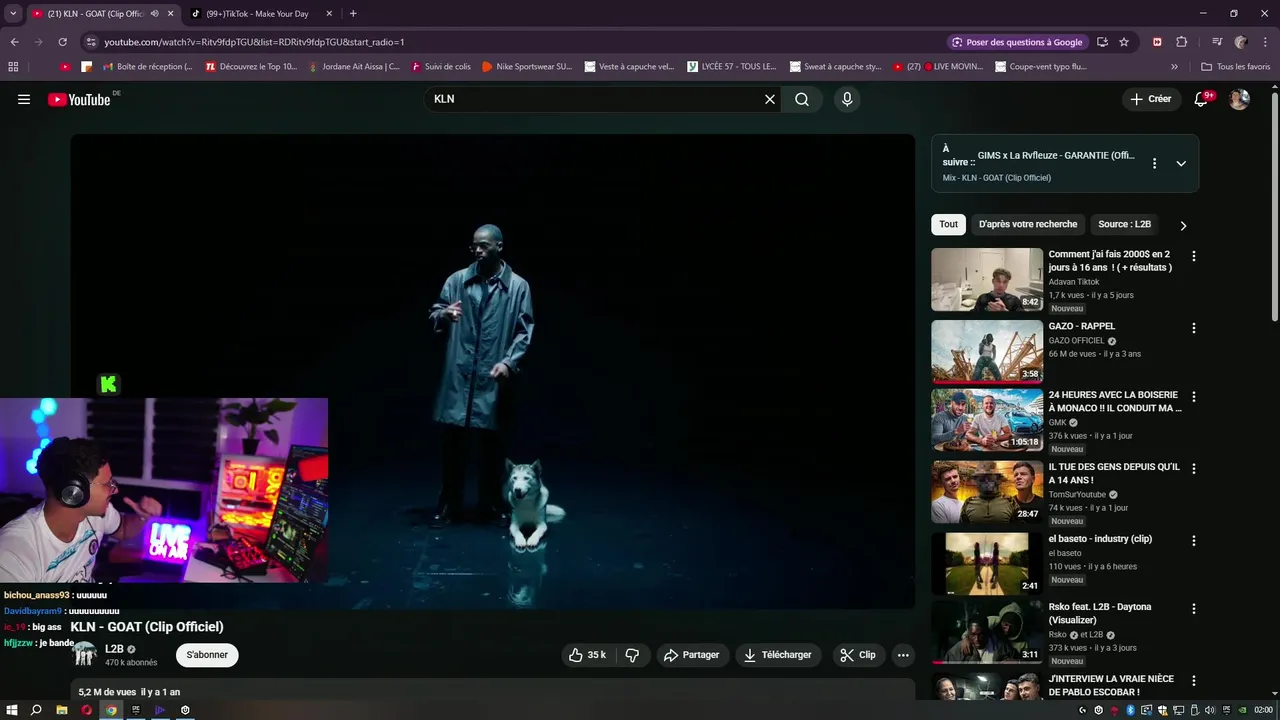
Task: Mute the tab via speaker icon
Action: point(154,14)
